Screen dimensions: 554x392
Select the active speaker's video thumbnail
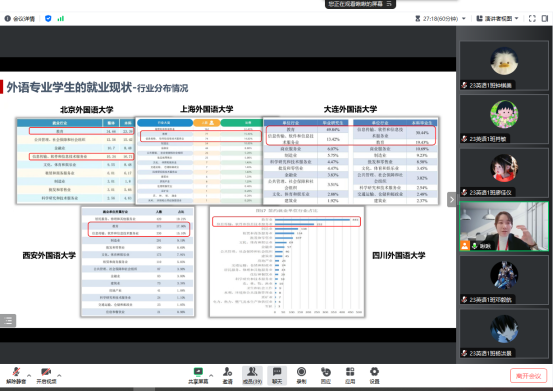click(504, 227)
